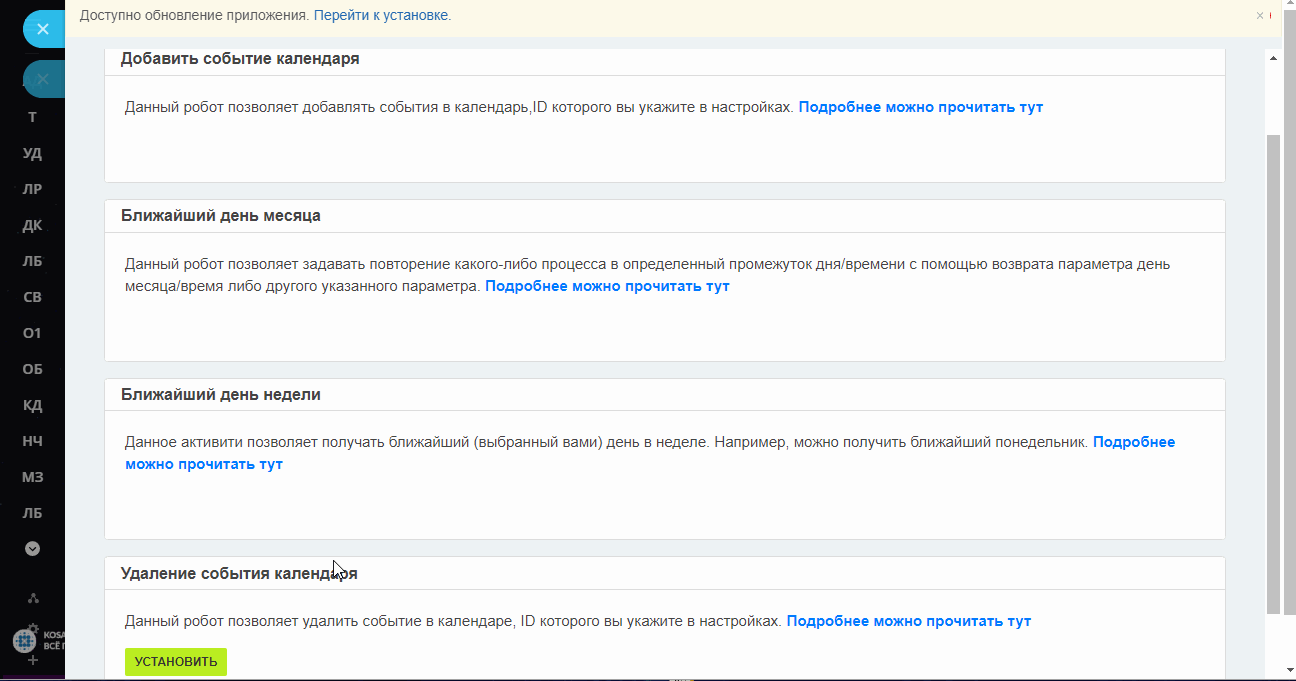Screen dimensions: 1296x681
Task: Open the Т item in the left sidebar
Action: (32, 117)
